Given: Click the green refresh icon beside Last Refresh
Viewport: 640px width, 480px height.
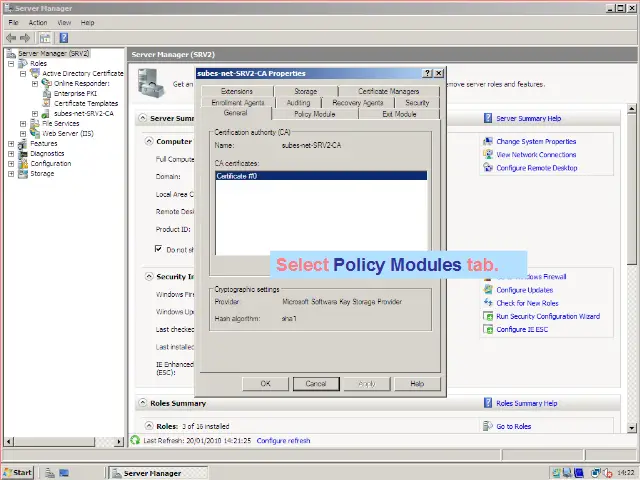Looking at the screenshot, I should (x=135, y=440).
